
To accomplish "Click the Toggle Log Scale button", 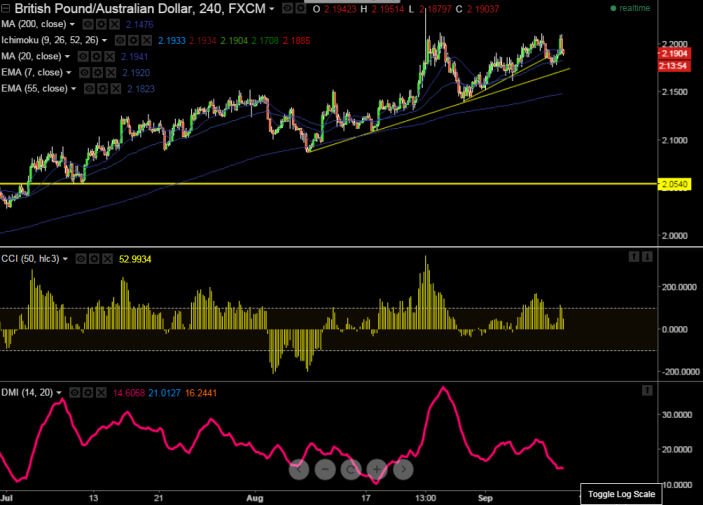I will (621, 494).
